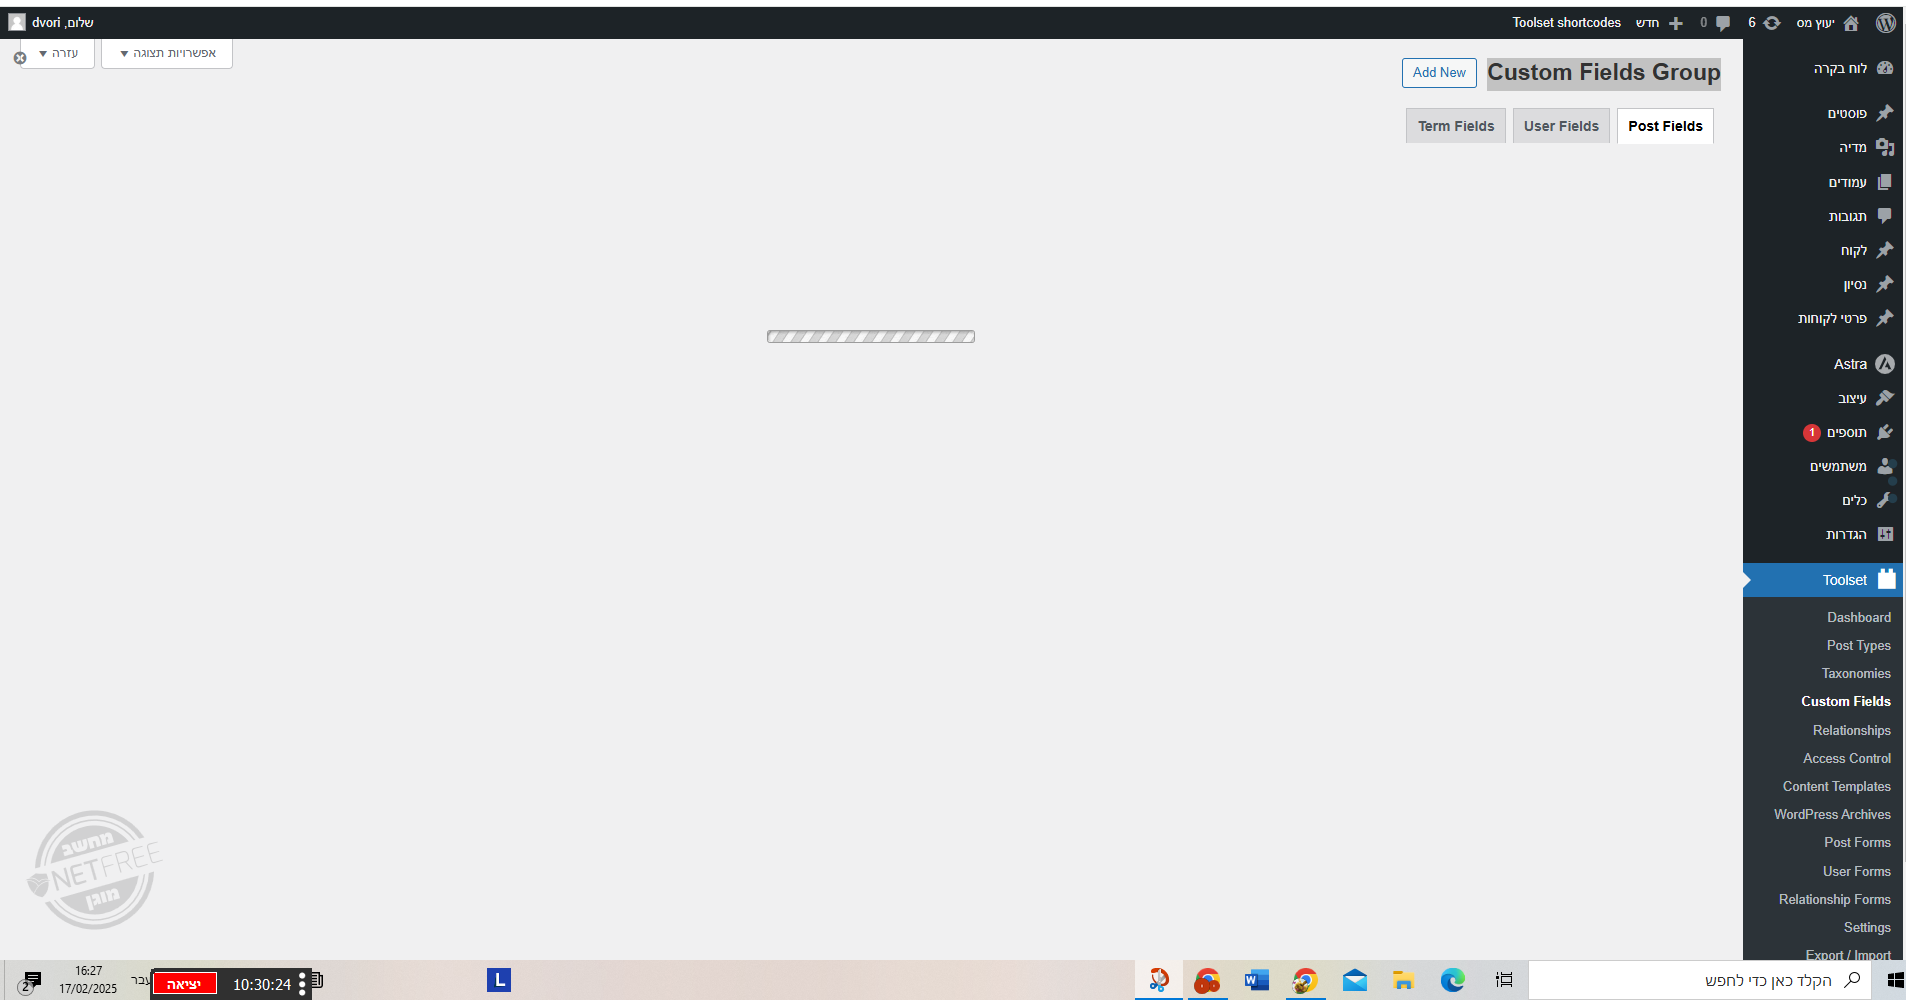Viewport: 1906px width, 1000px height.
Task: Open the Appearance brush icon עיצוב
Action: (x=1885, y=398)
